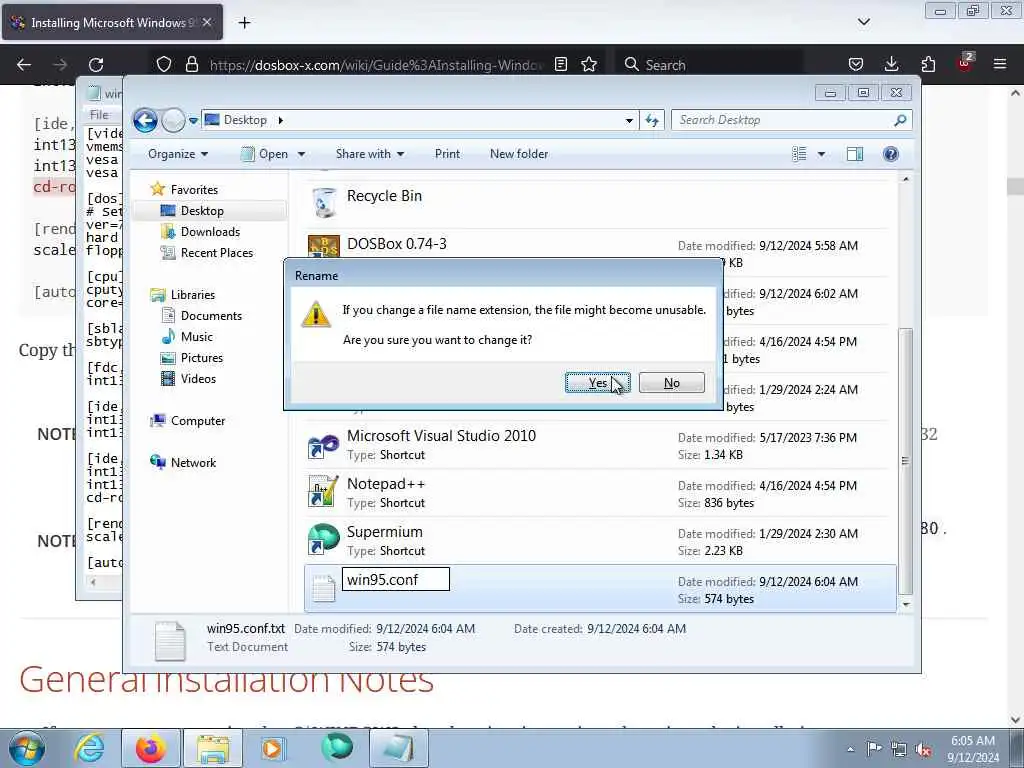Open Explorer help icon
Image resolution: width=1024 pixels, height=768 pixels.
point(891,154)
